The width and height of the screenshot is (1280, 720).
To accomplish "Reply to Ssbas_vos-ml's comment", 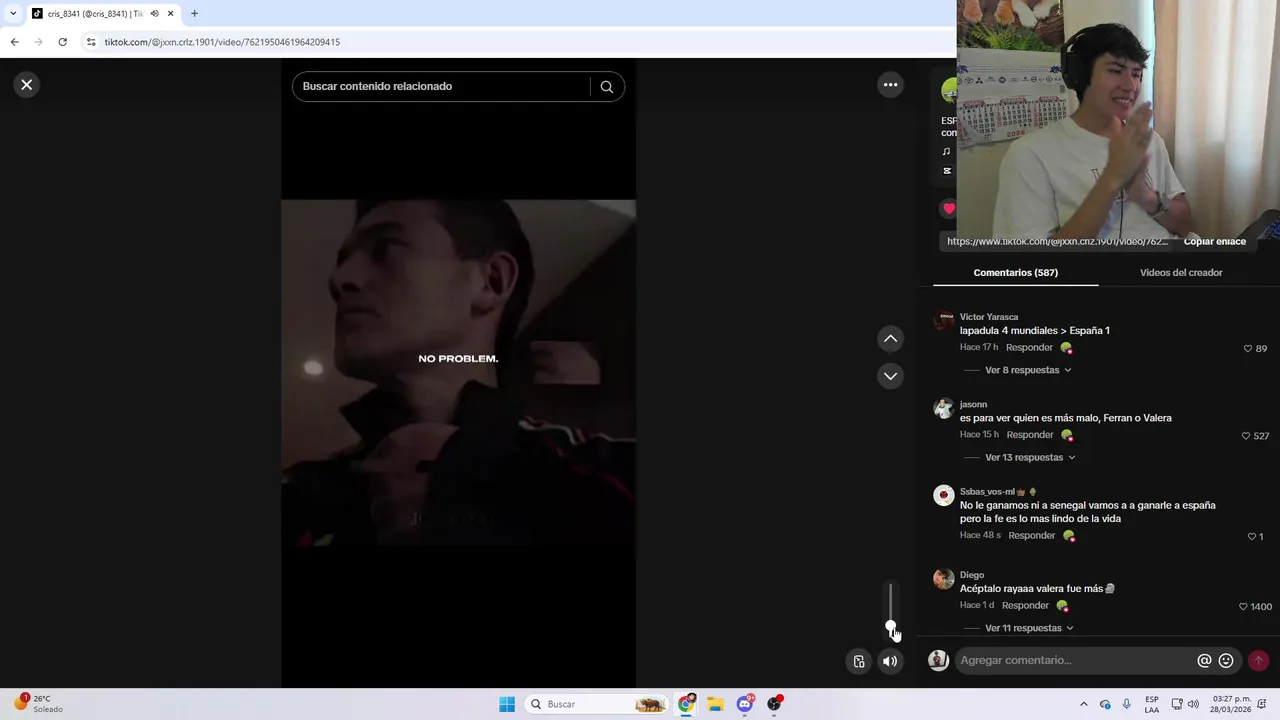I will tap(1032, 536).
